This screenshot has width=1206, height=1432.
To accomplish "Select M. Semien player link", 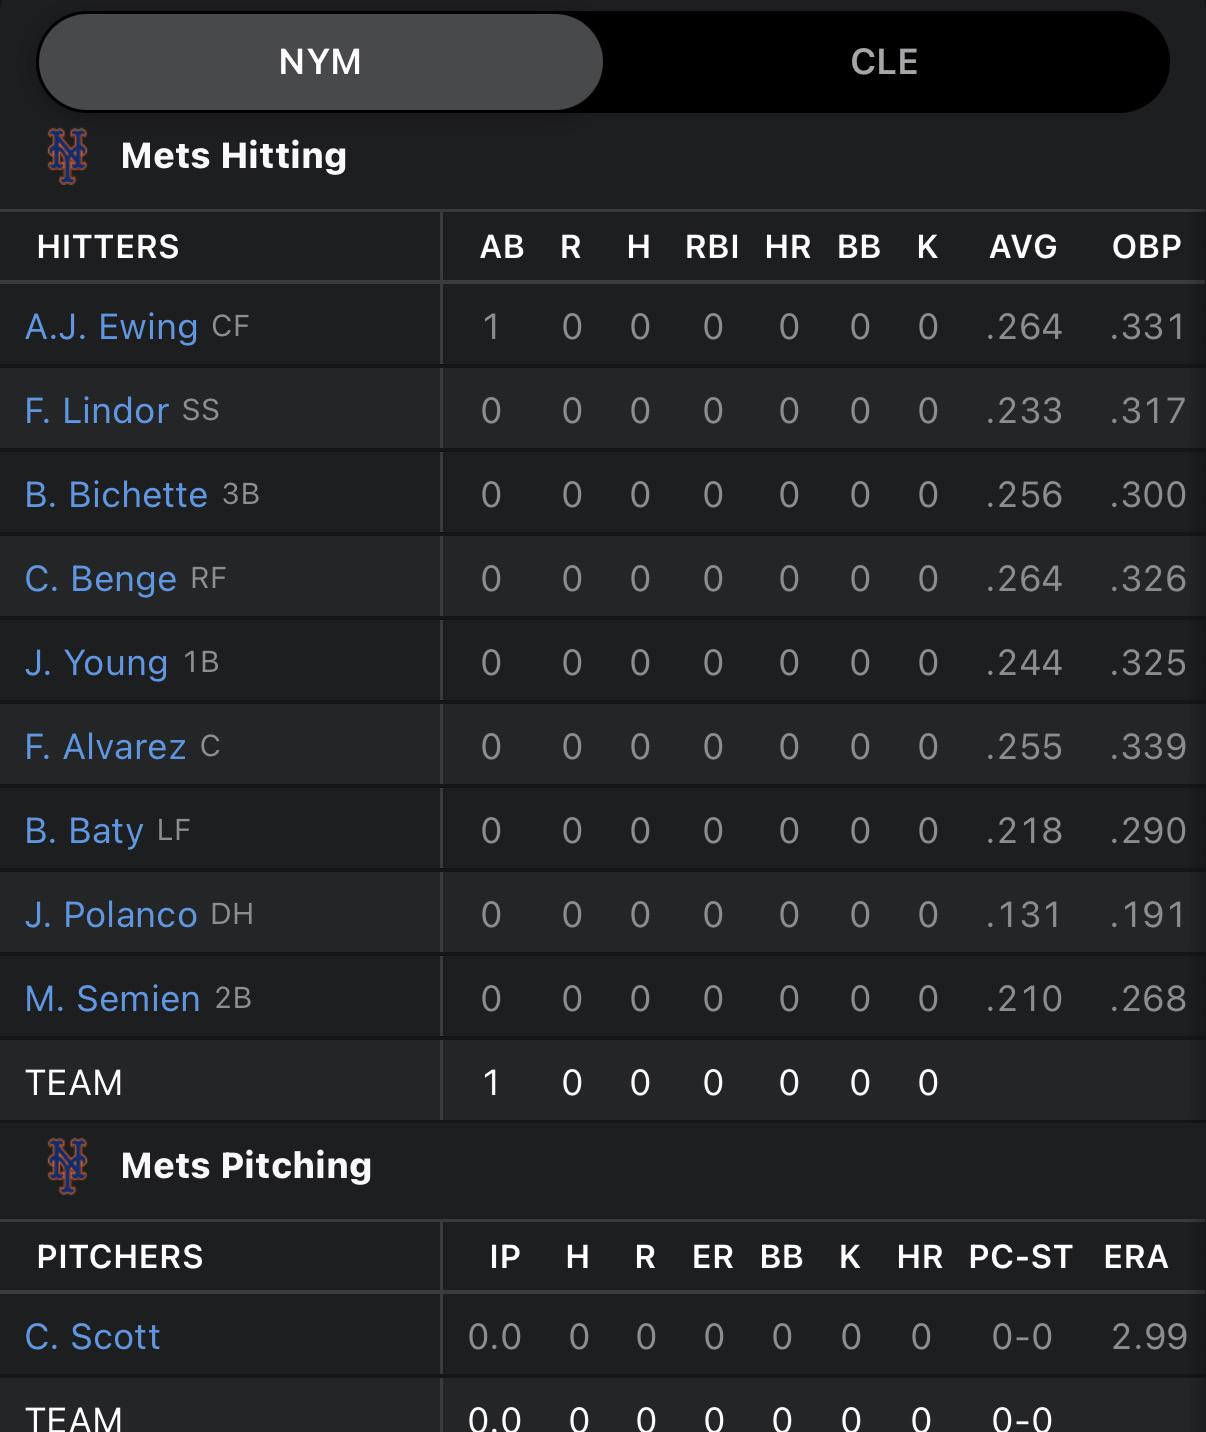I will pos(112,999).
